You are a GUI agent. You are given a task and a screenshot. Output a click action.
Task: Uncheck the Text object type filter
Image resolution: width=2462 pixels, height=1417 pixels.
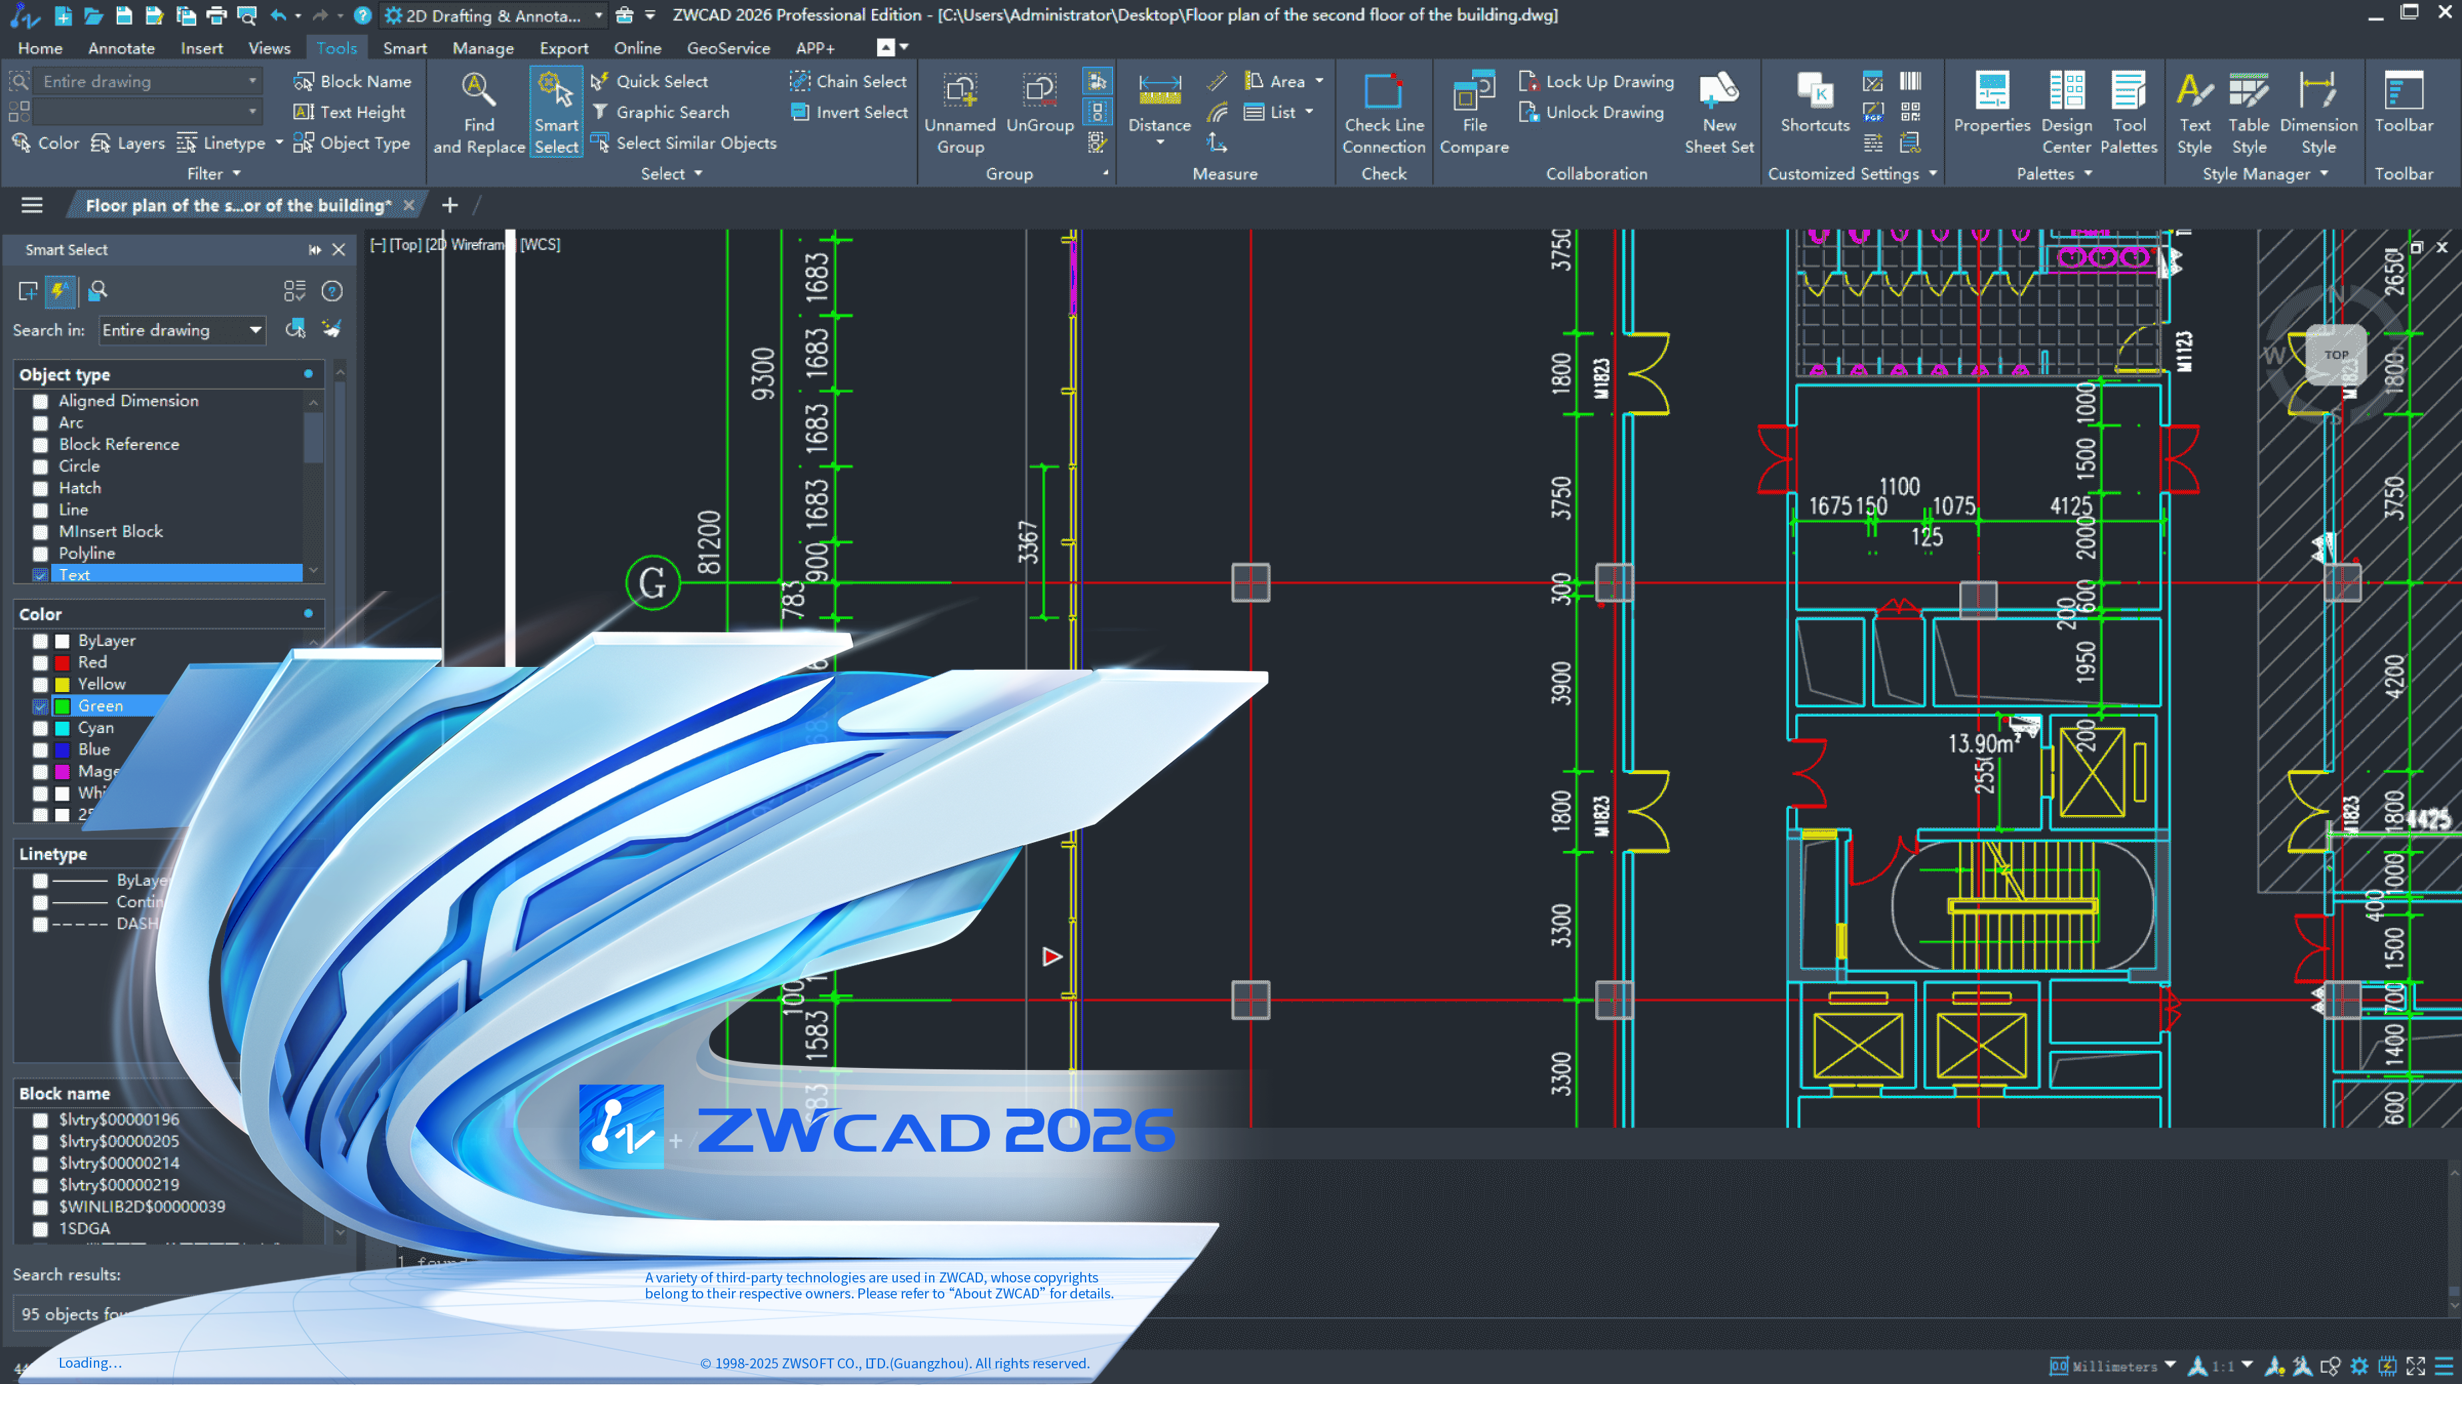click(x=40, y=574)
